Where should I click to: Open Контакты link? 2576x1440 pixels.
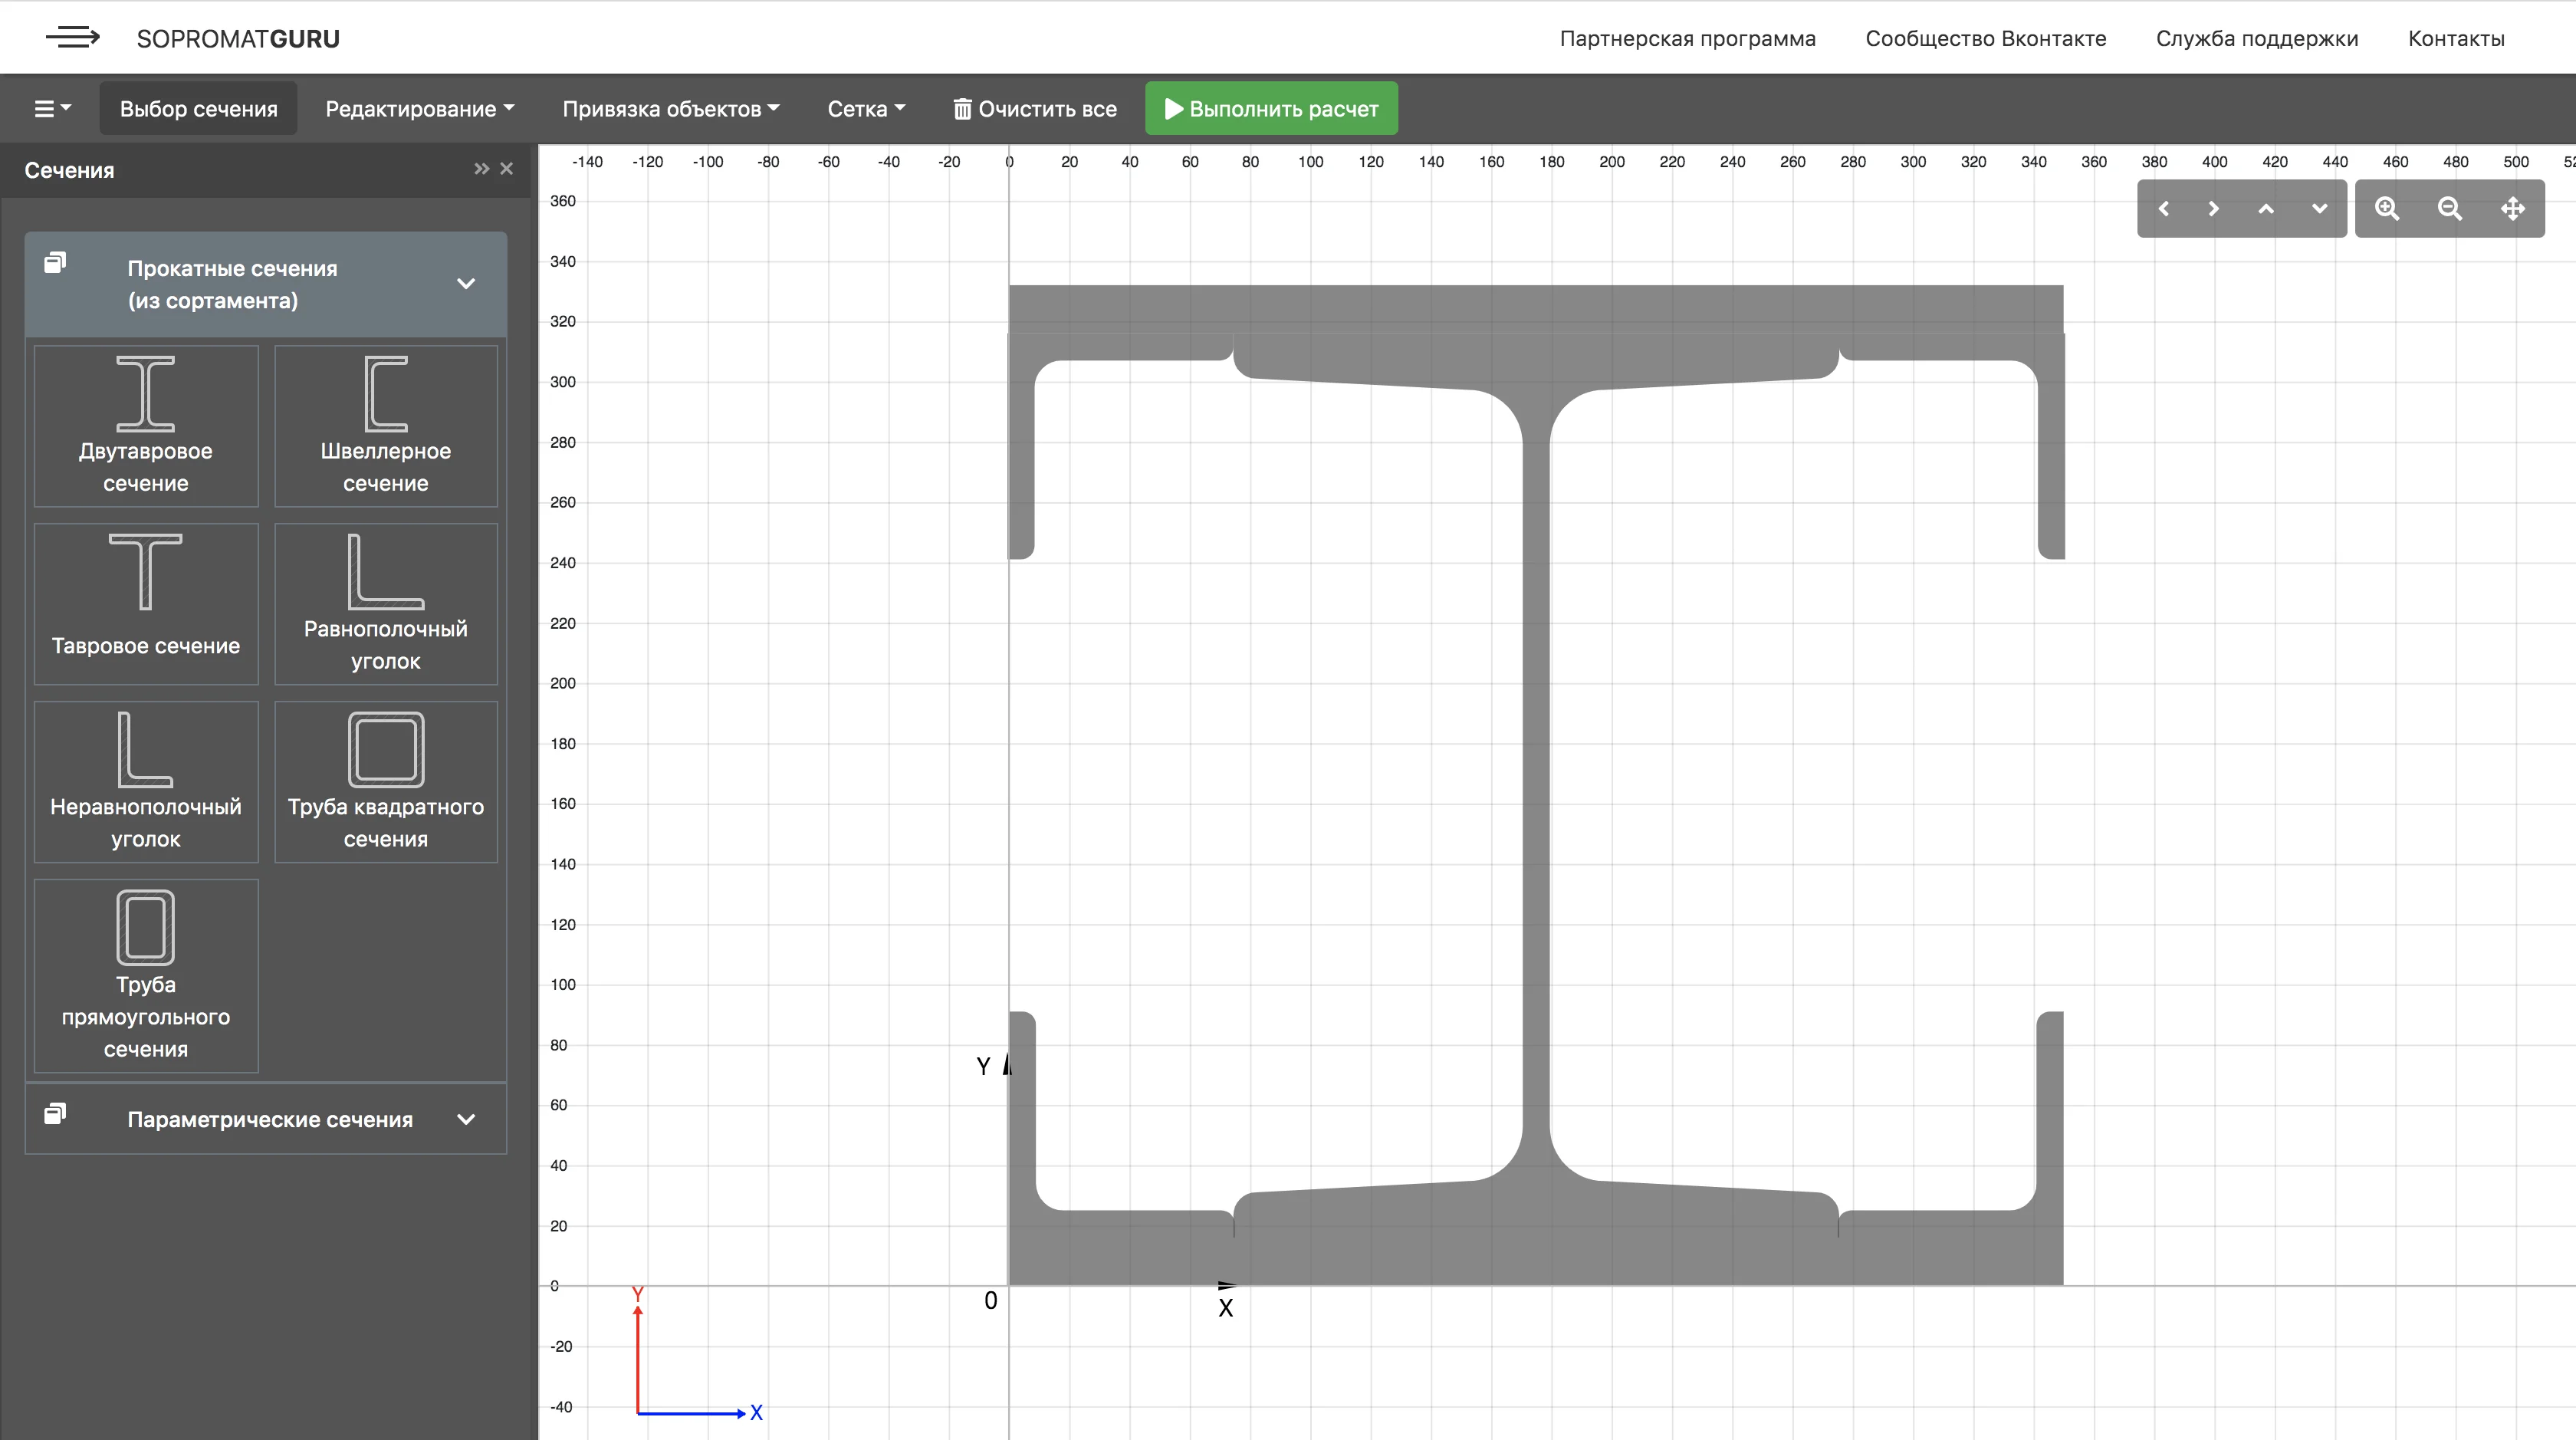click(2456, 39)
